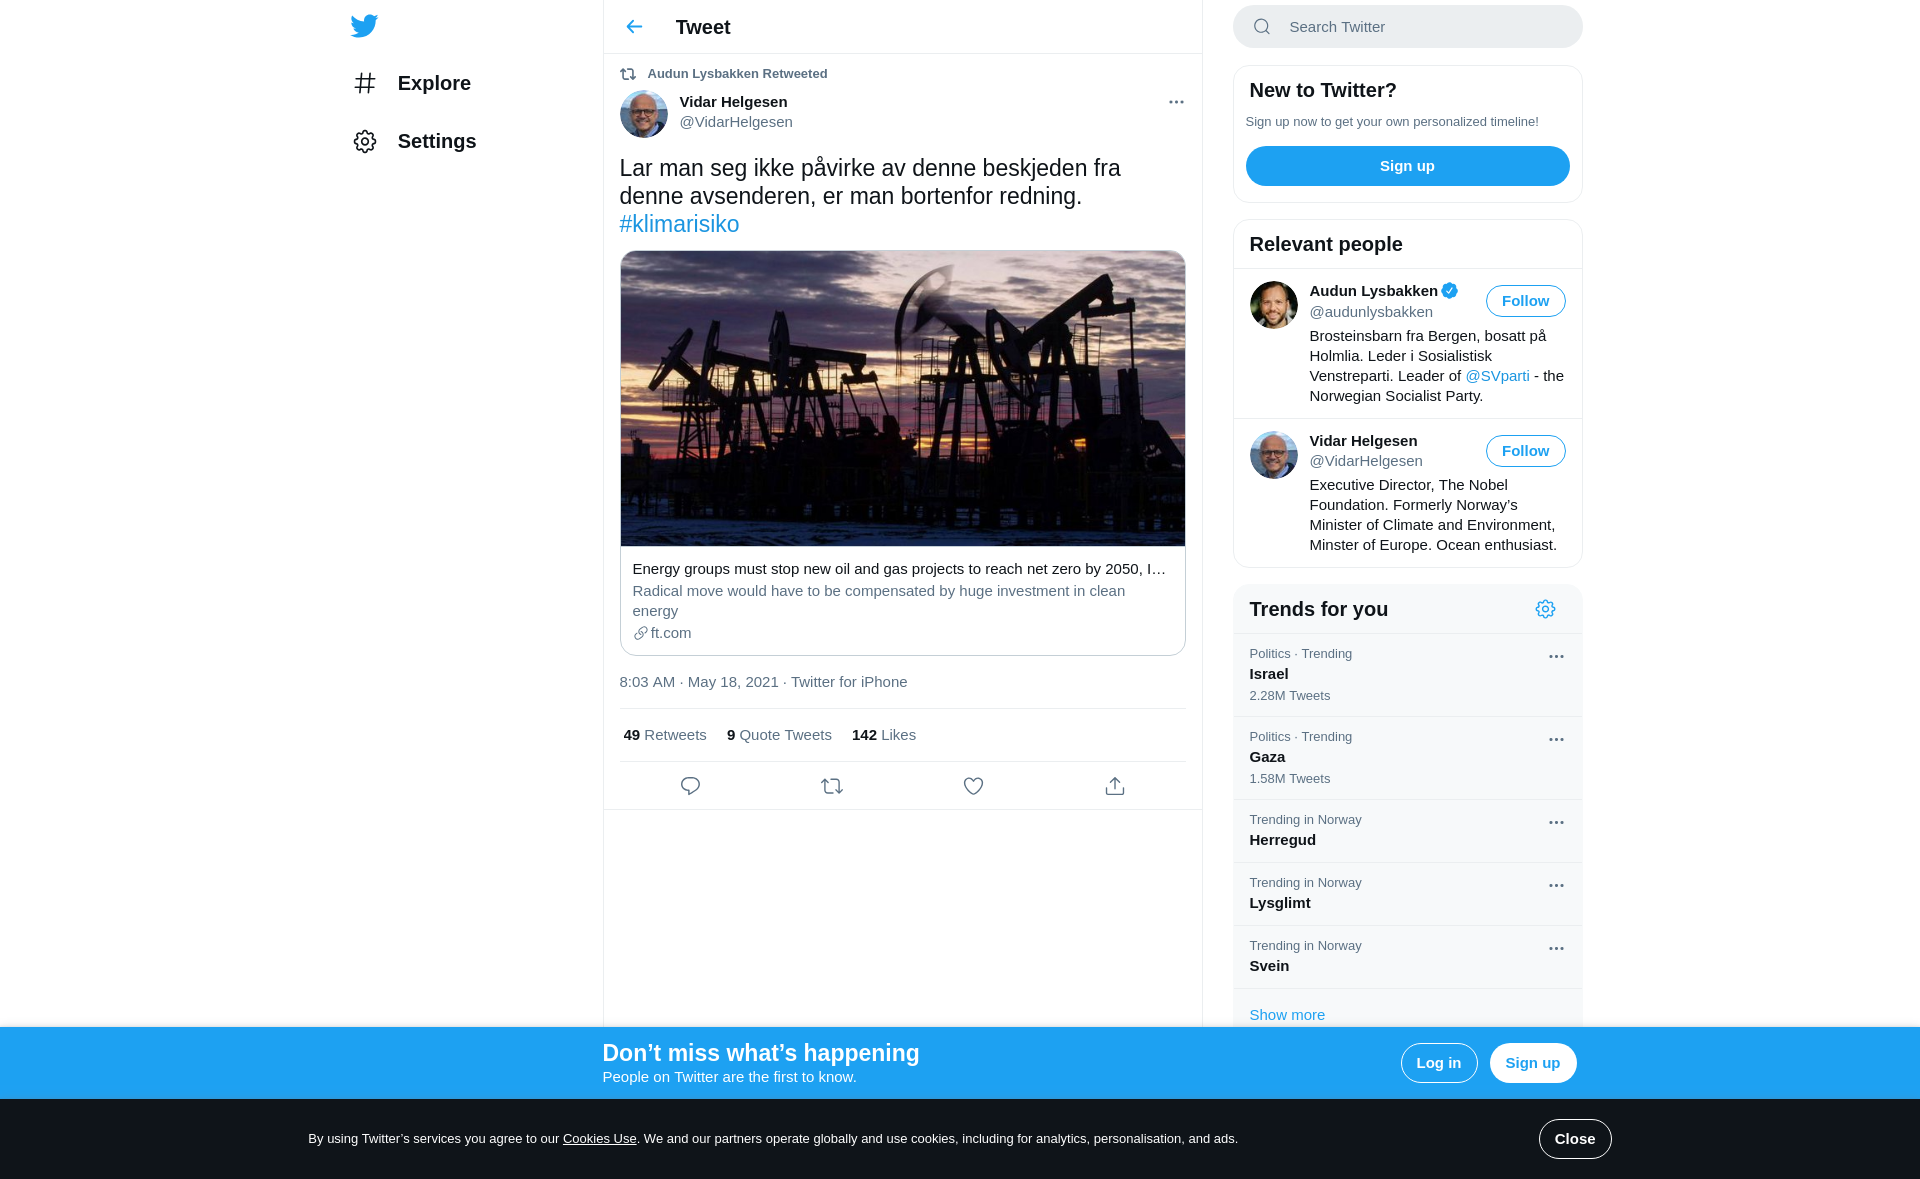The image size is (1920, 1179).
Task: Open Vidar Helgesen name on the tweet
Action: 733,102
